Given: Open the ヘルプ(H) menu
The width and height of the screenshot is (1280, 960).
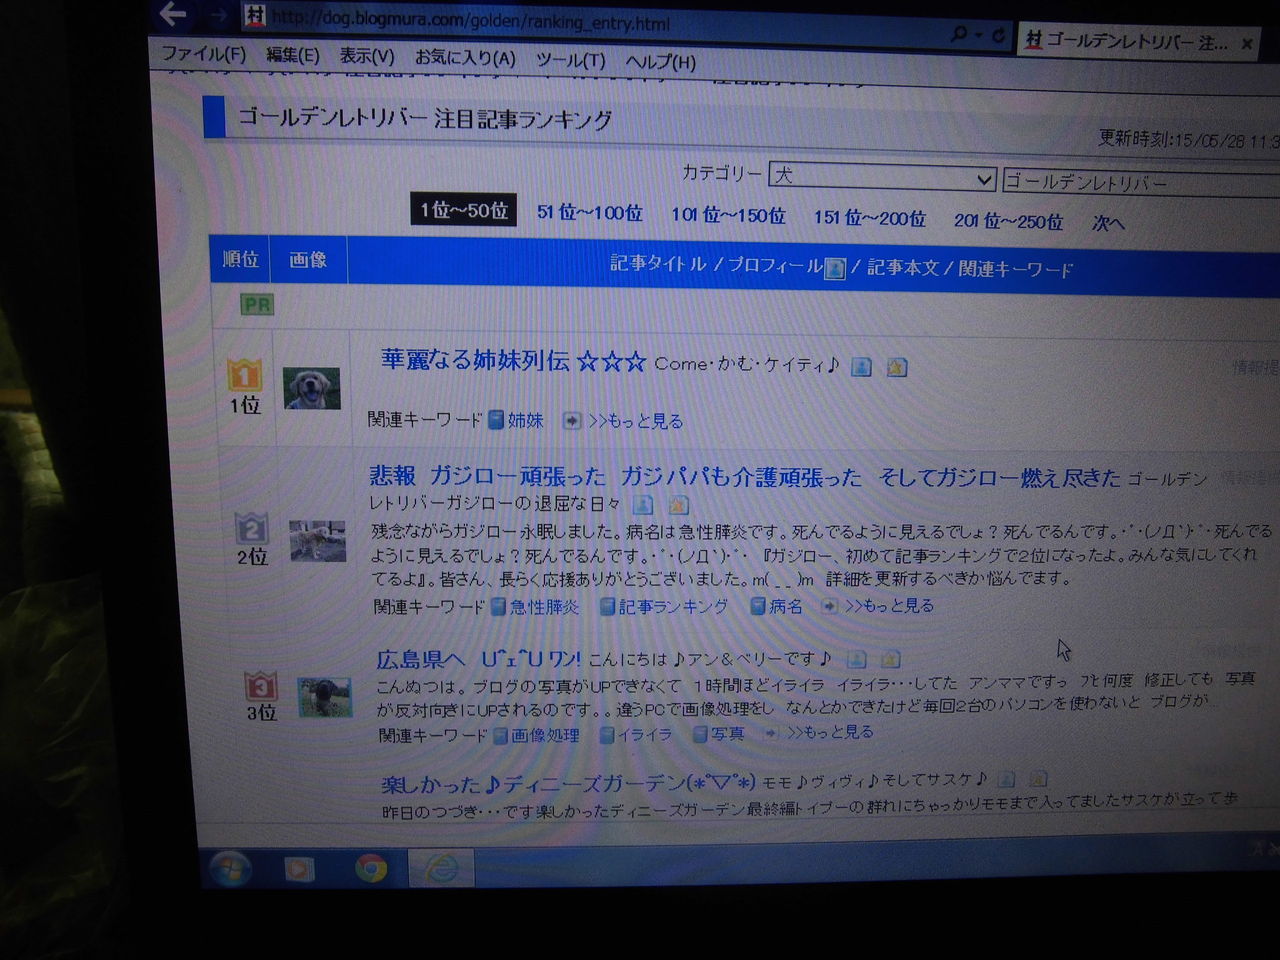Looking at the screenshot, I should point(660,61).
